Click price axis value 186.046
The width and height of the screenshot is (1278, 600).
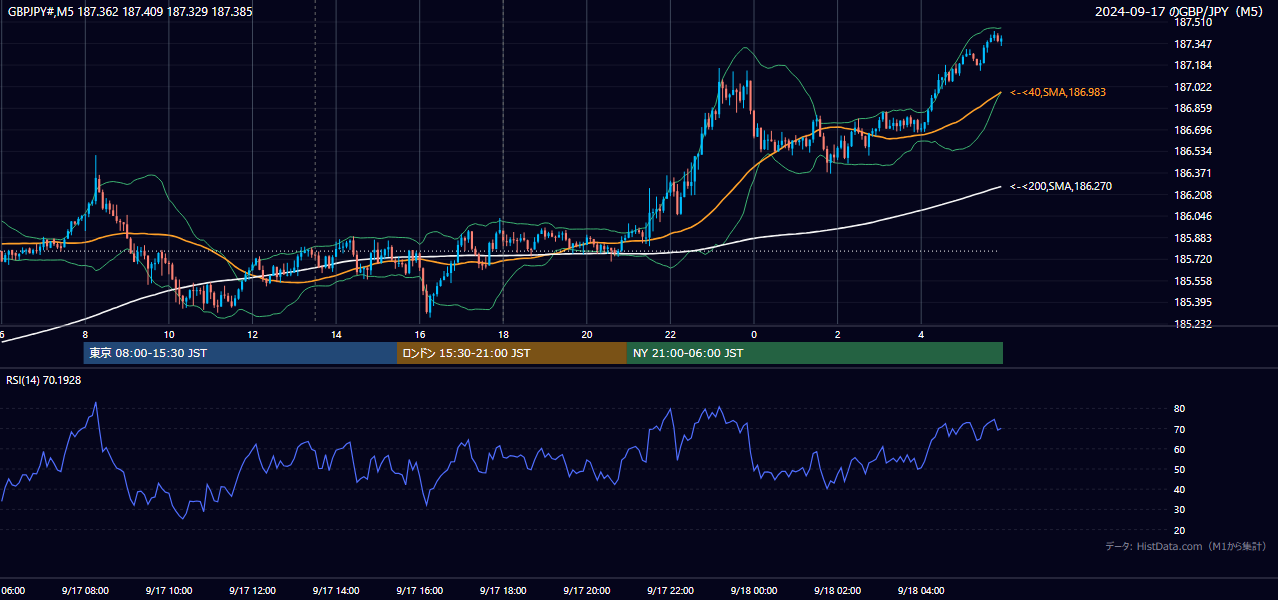1193,216
